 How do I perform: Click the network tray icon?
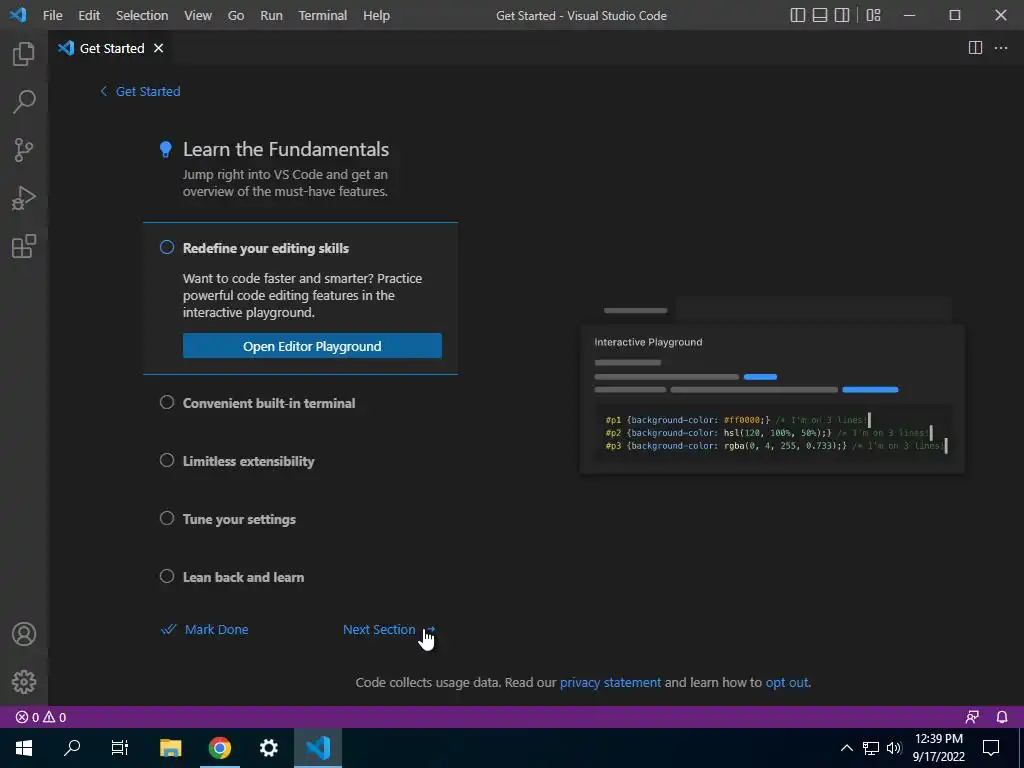(x=871, y=748)
